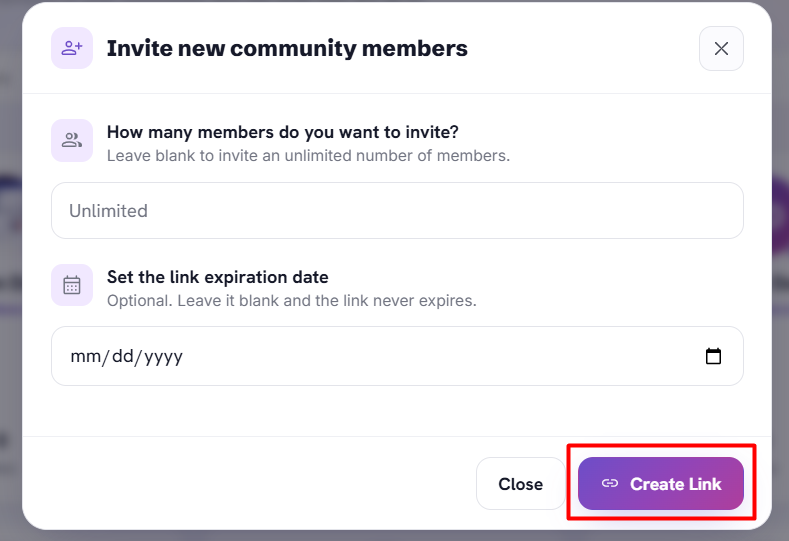
Task: Create the invitation link
Action: coord(661,484)
